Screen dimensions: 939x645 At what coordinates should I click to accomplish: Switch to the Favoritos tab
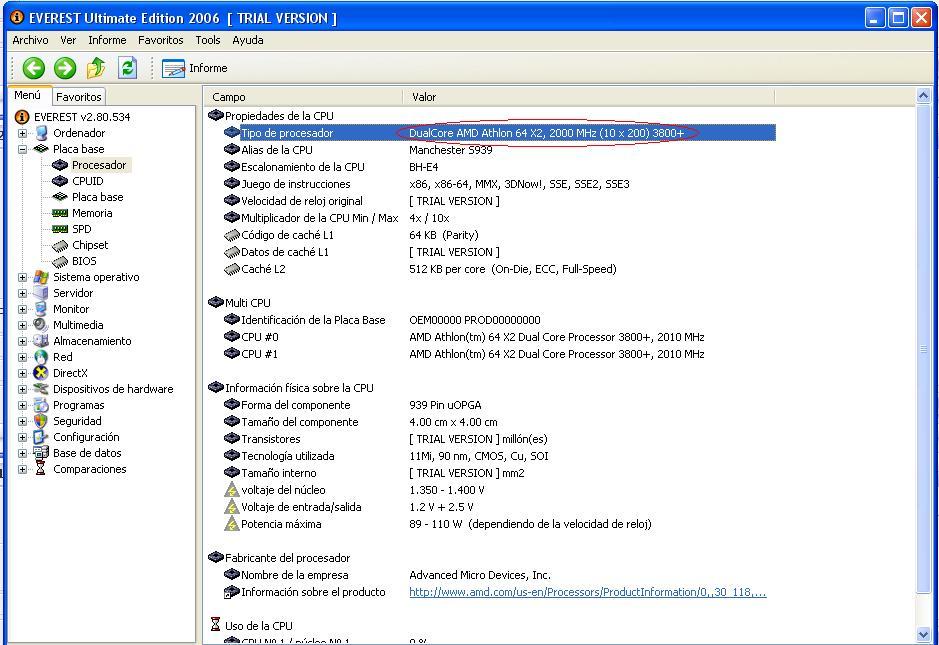[78, 97]
